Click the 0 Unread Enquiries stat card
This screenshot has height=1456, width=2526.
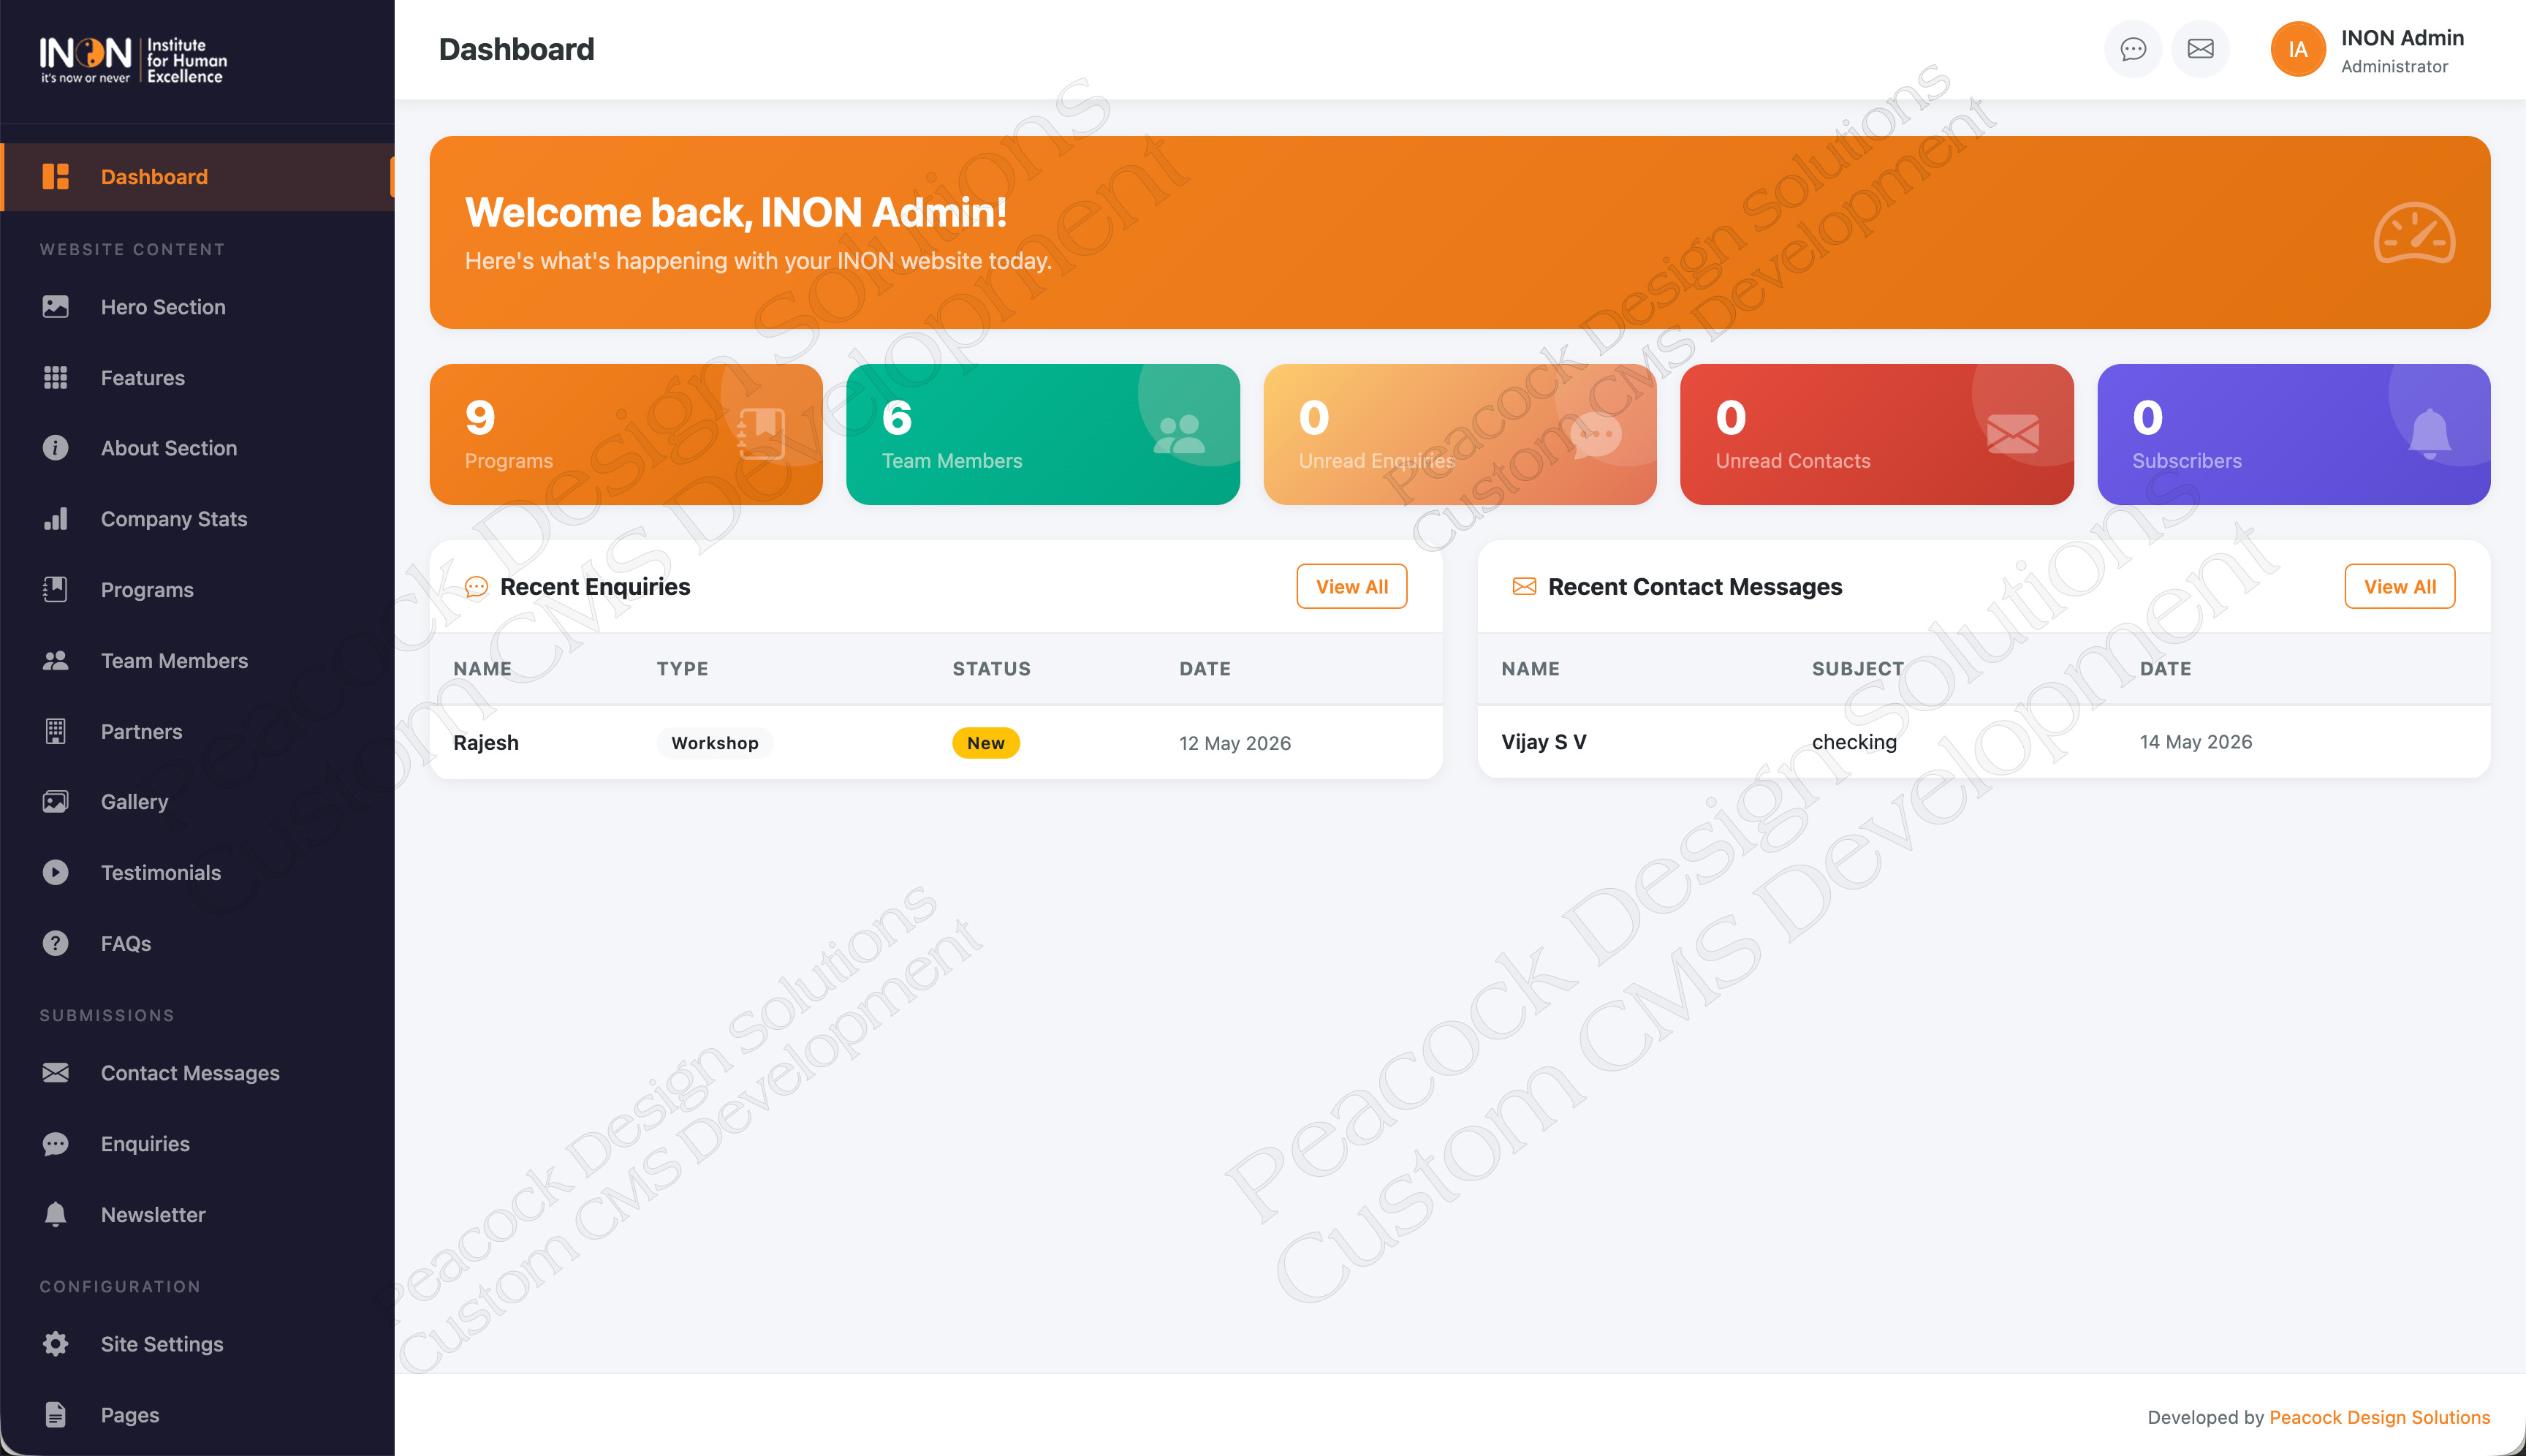click(1460, 434)
